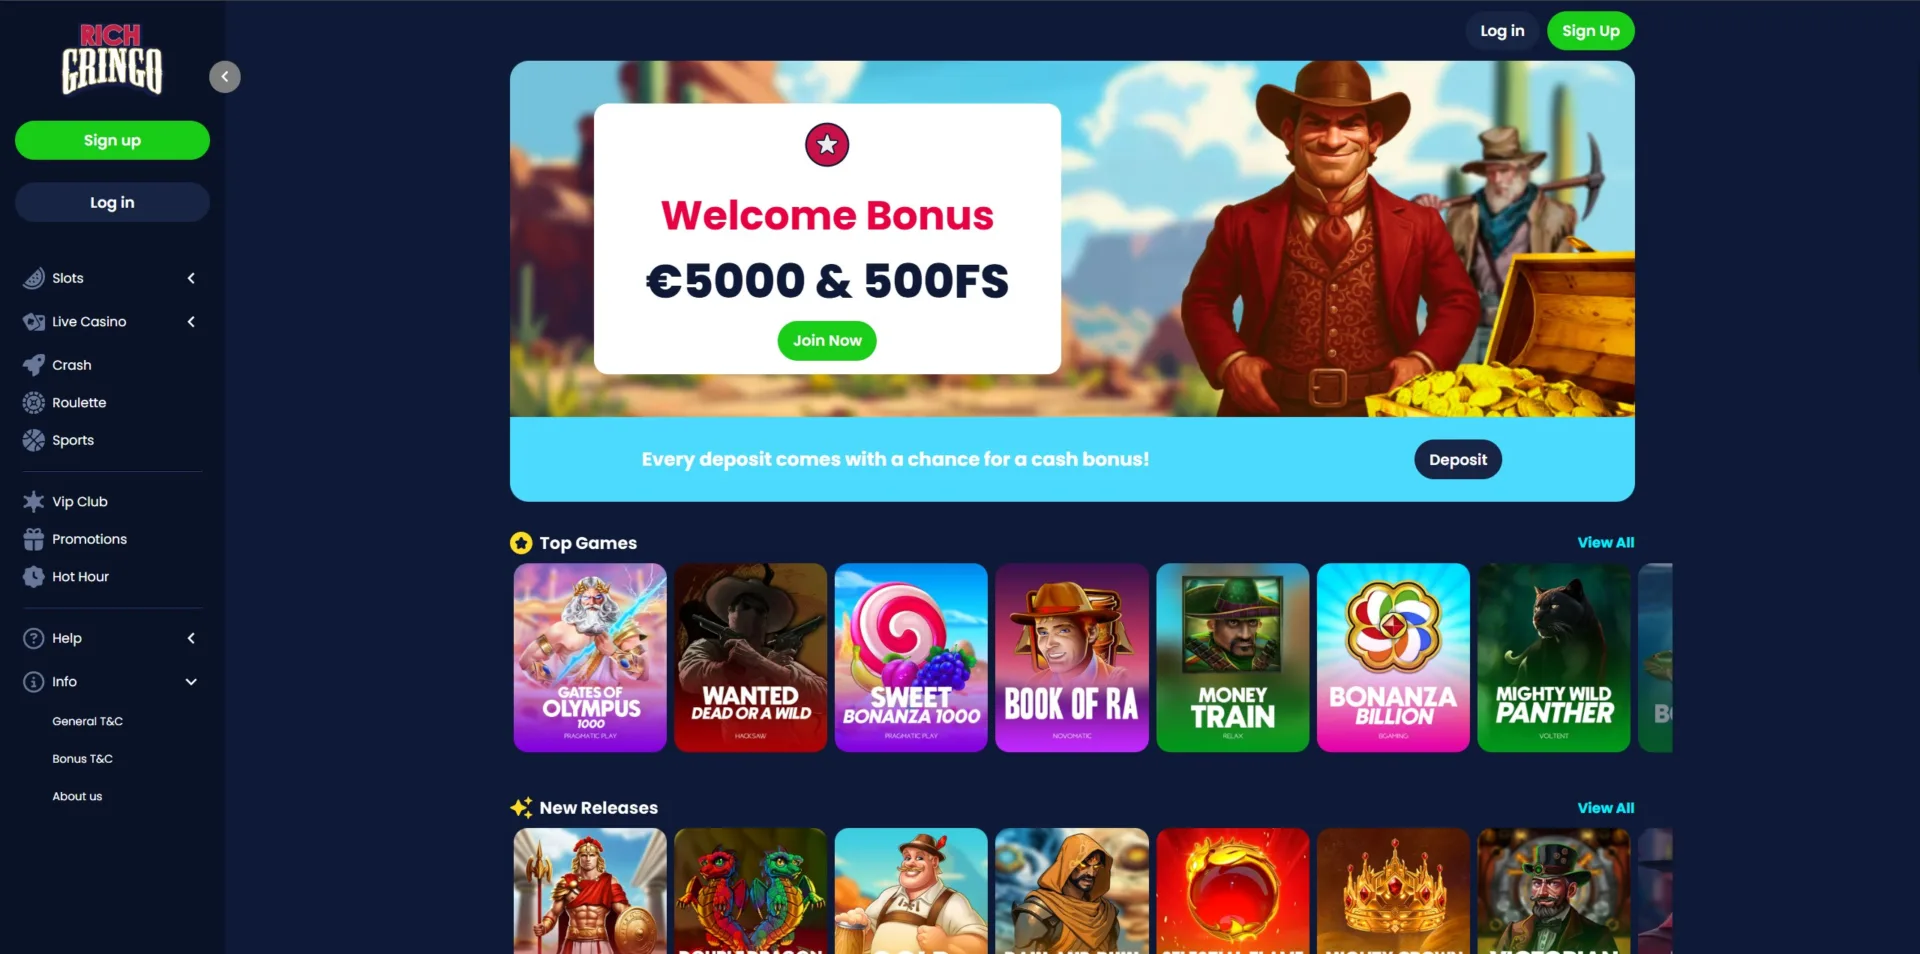The height and width of the screenshot is (954, 1920).
Task: Collapse the sidebar with the round arrow button
Action: 225,77
